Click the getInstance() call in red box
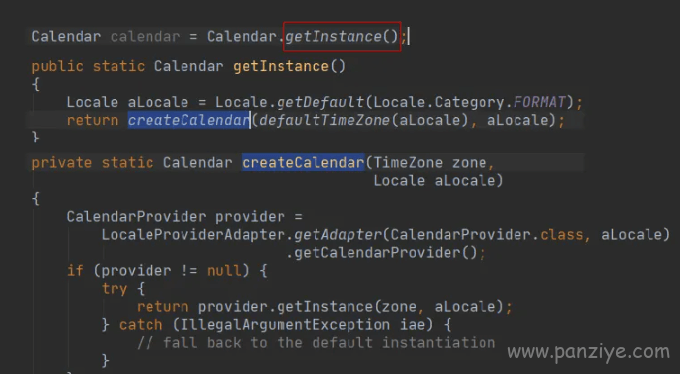 click(x=341, y=36)
